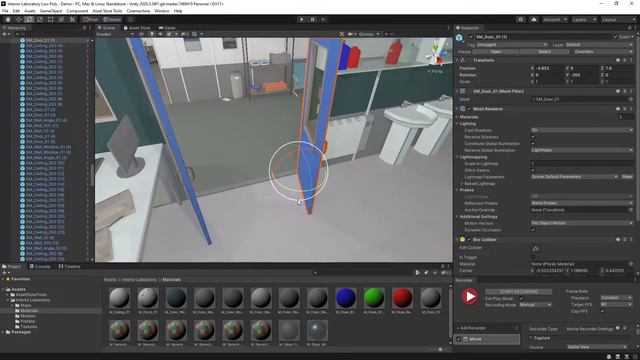This screenshot has width=640, height=360.
Task: Open the Layer dropdown showing Default
Action: 599,44
